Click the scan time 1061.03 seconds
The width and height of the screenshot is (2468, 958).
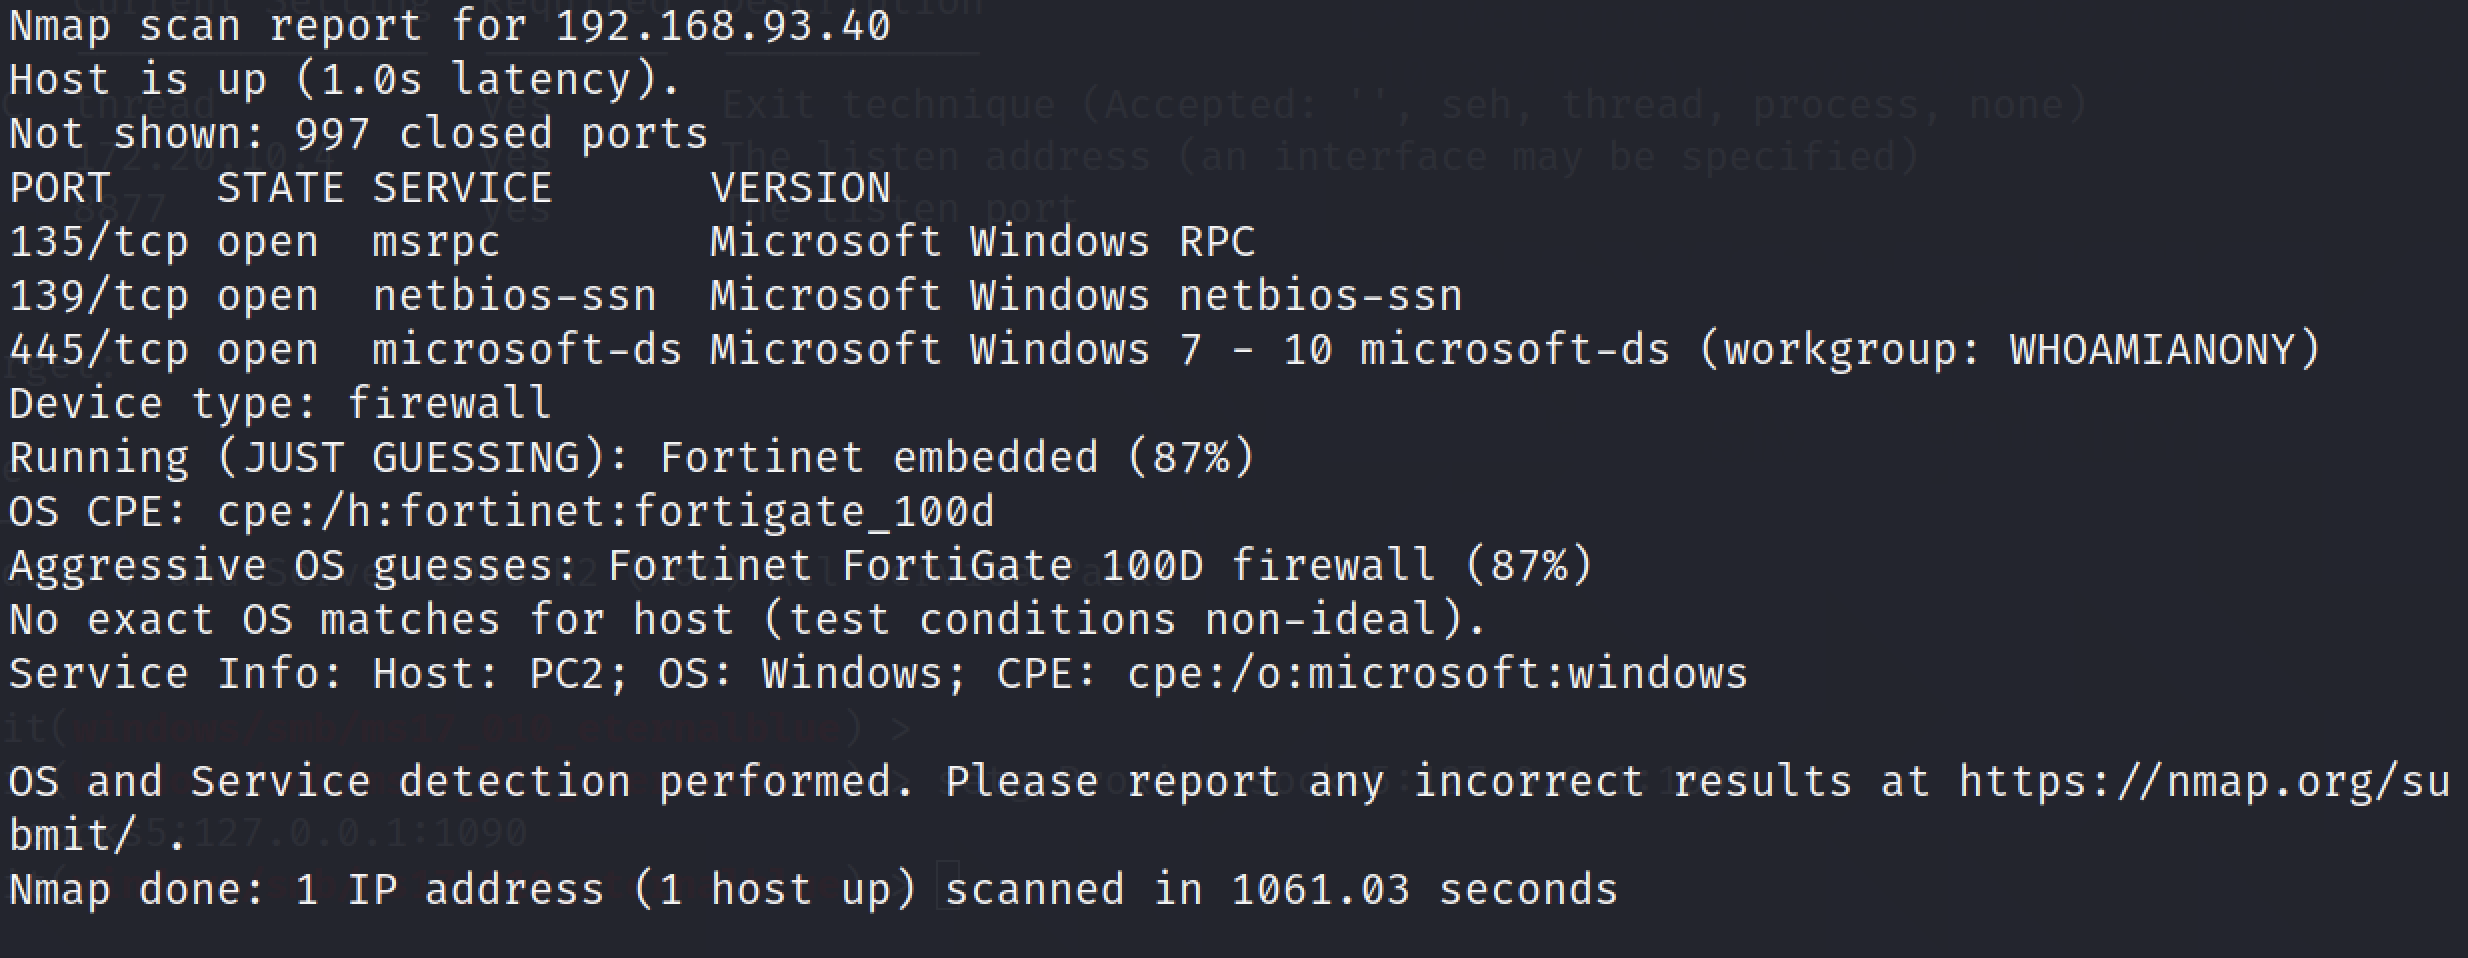(1424, 890)
